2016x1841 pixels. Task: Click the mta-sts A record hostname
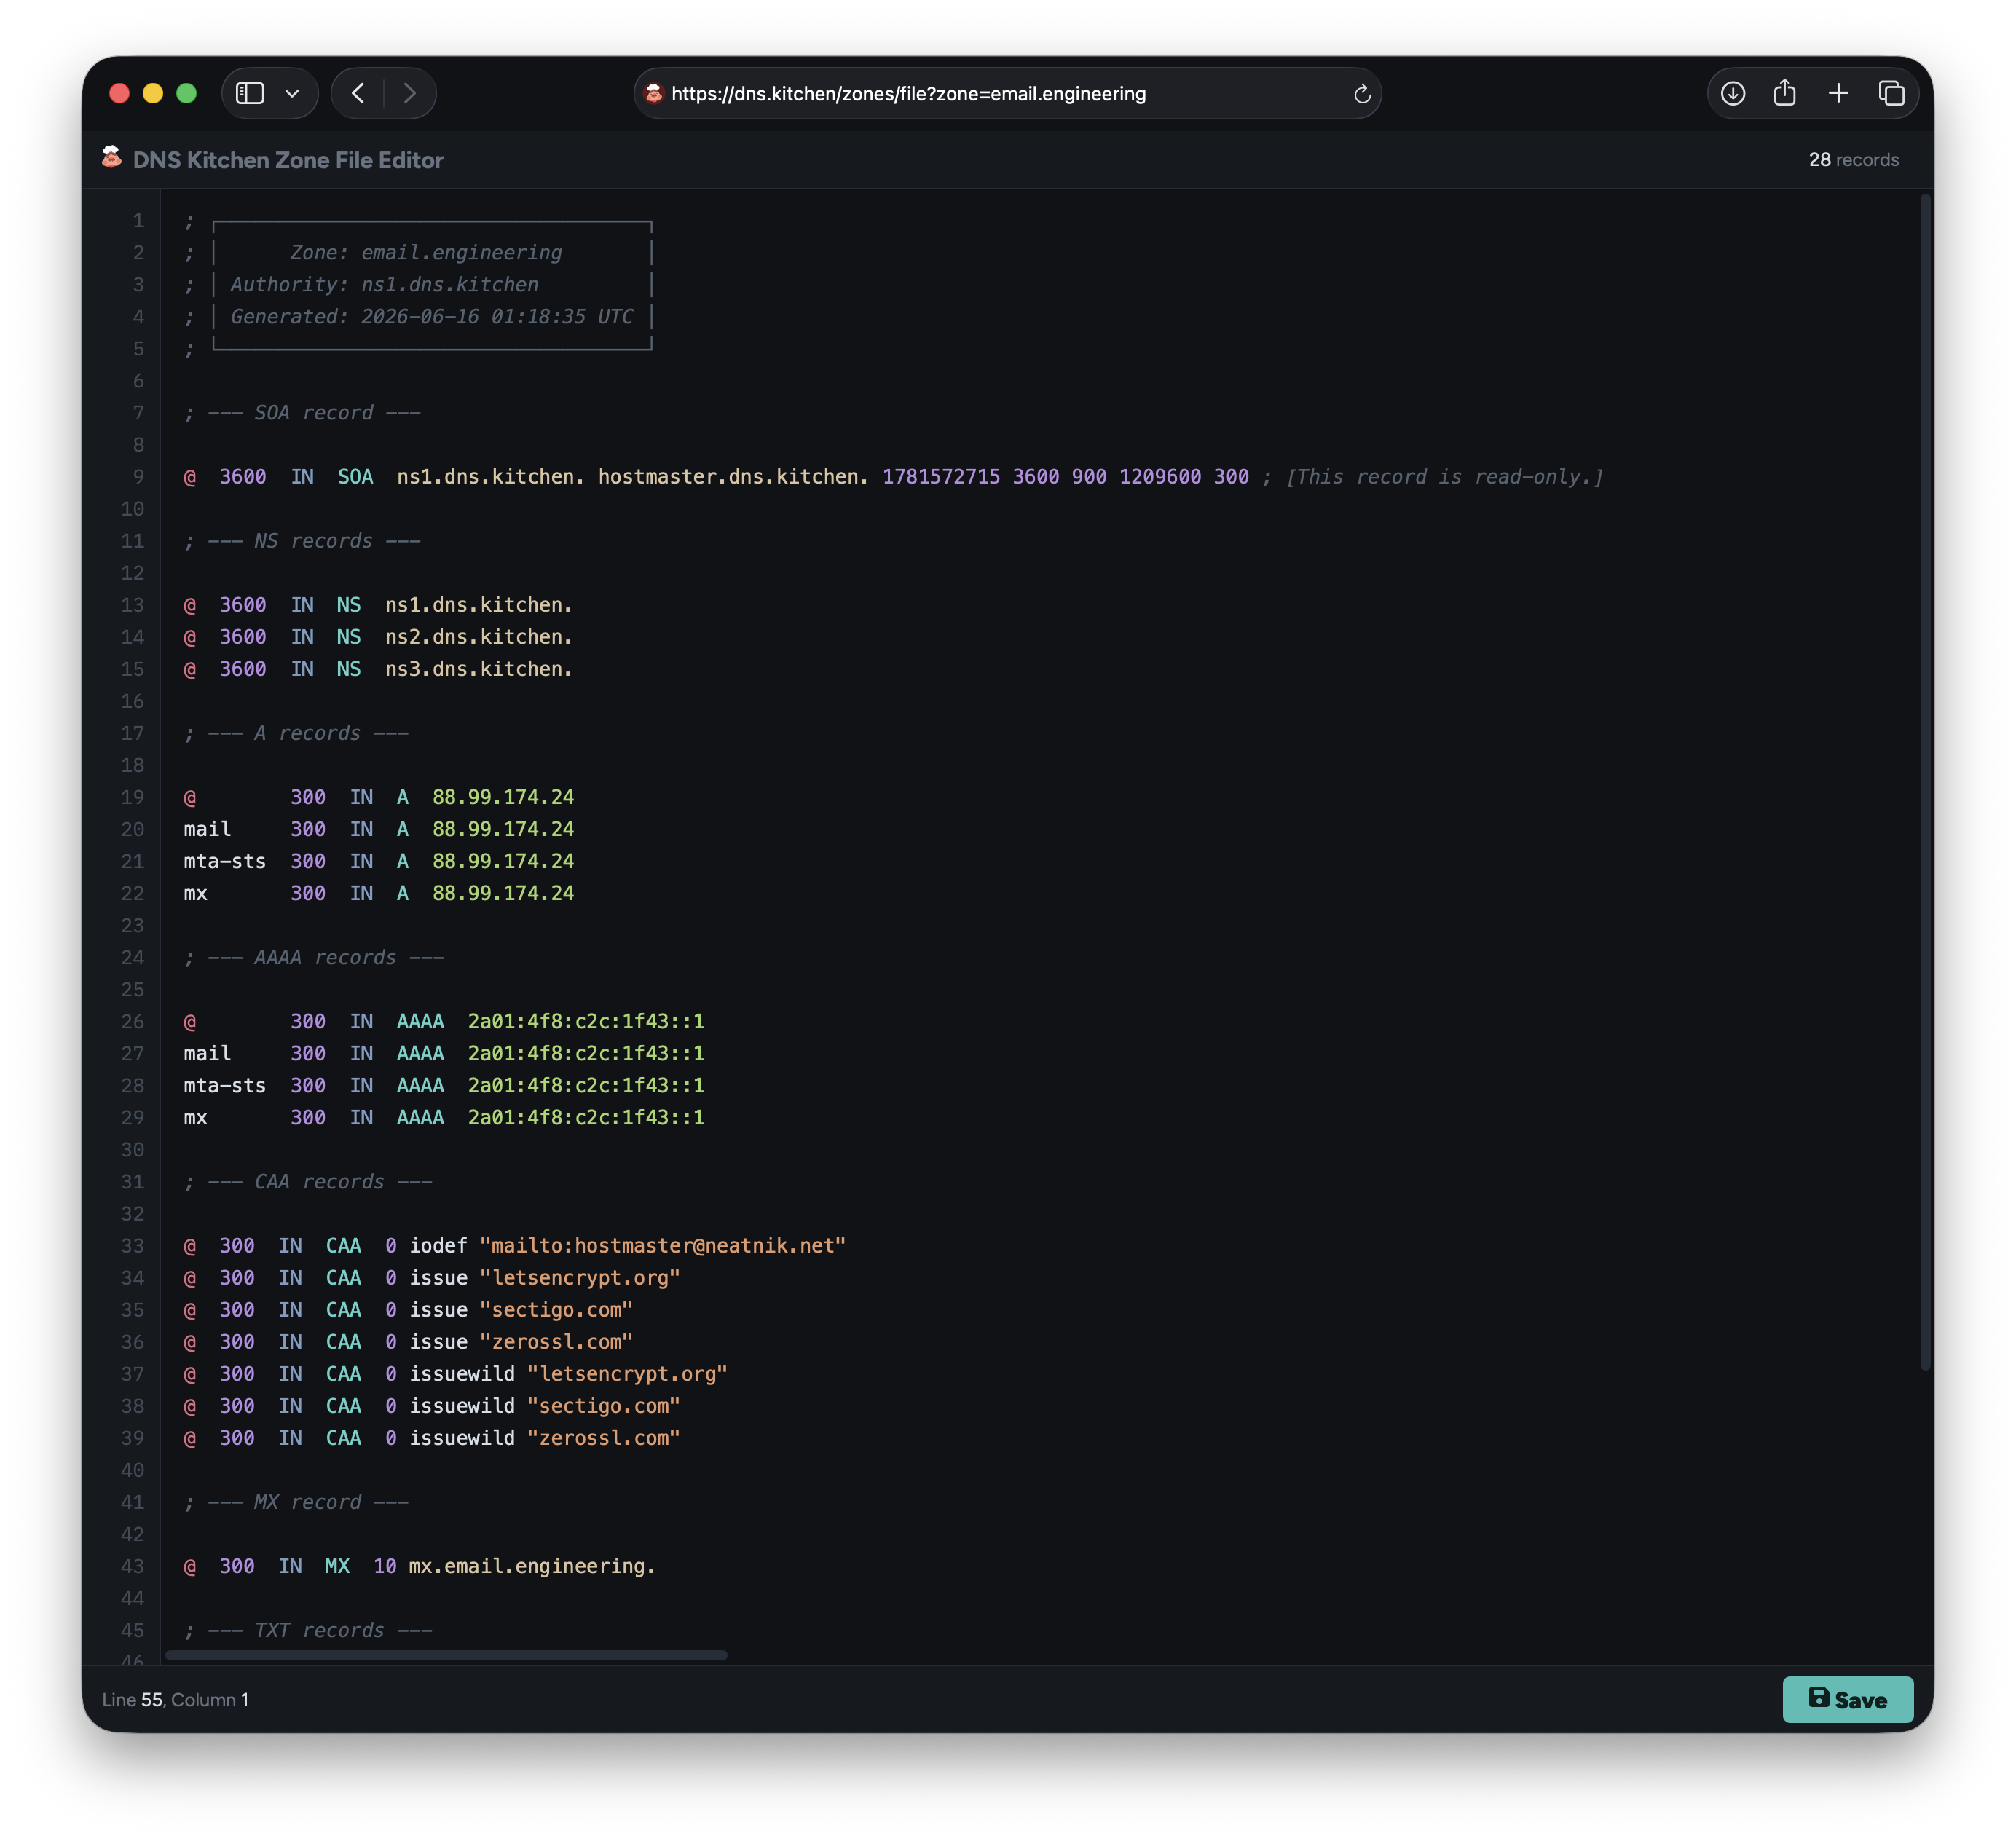[x=225, y=861]
